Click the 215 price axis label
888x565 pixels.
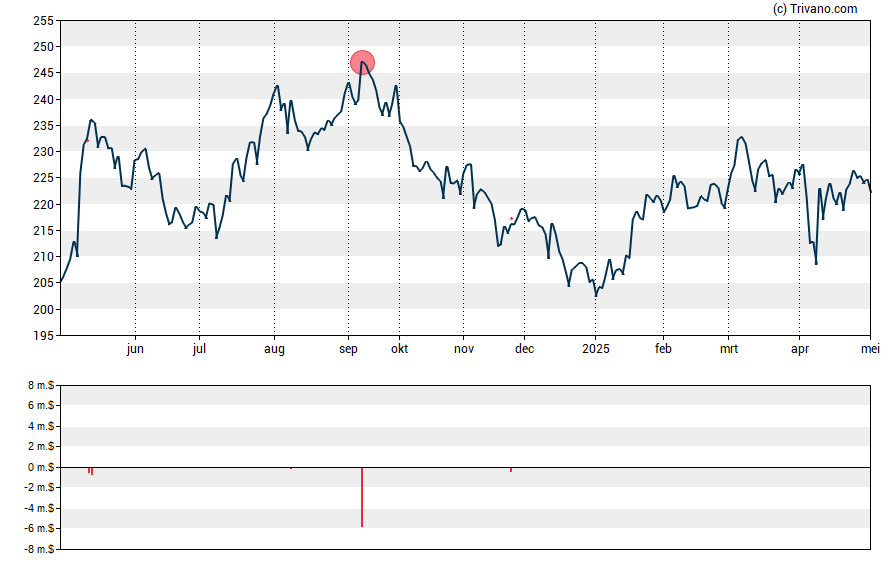pyautogui.click(x=43, y=230)
